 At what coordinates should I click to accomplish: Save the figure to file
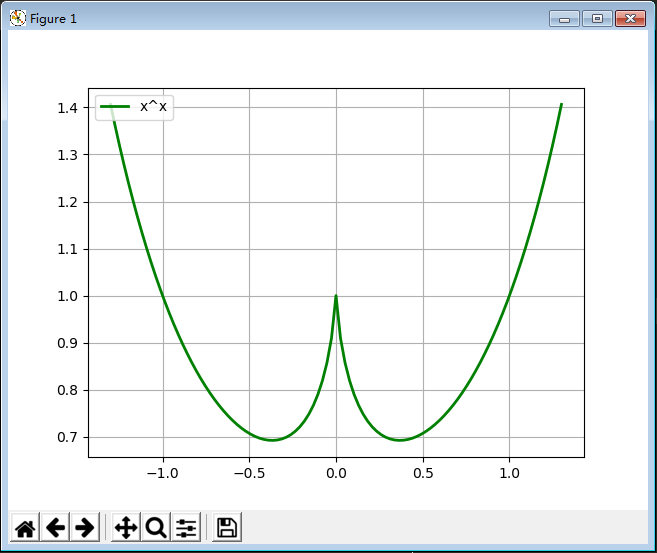(x=227, y=527)
